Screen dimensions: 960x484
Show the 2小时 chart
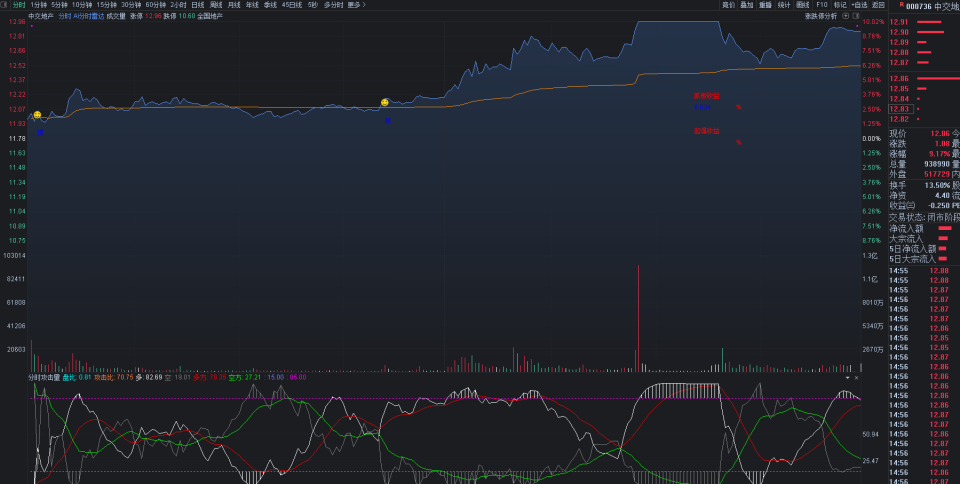point(178,4)
